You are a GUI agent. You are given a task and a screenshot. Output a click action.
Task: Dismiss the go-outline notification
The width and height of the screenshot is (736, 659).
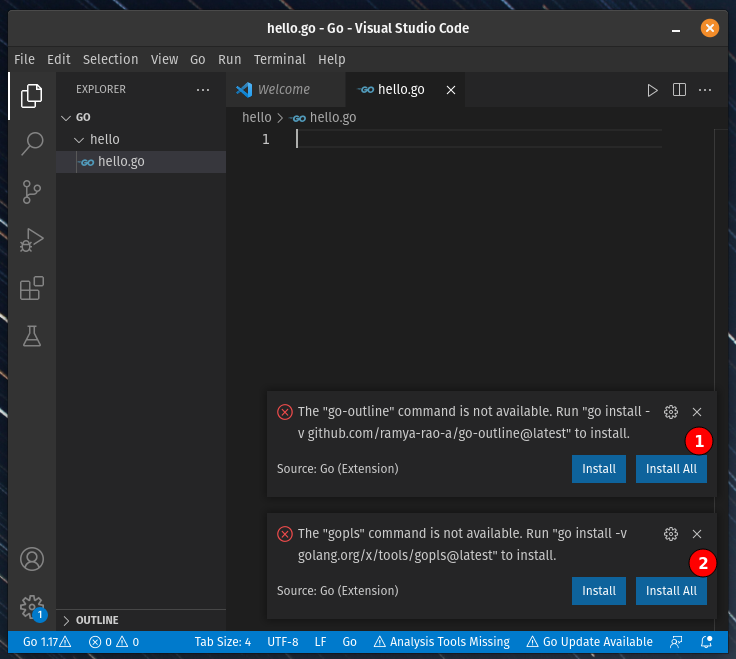click(697, 412)
